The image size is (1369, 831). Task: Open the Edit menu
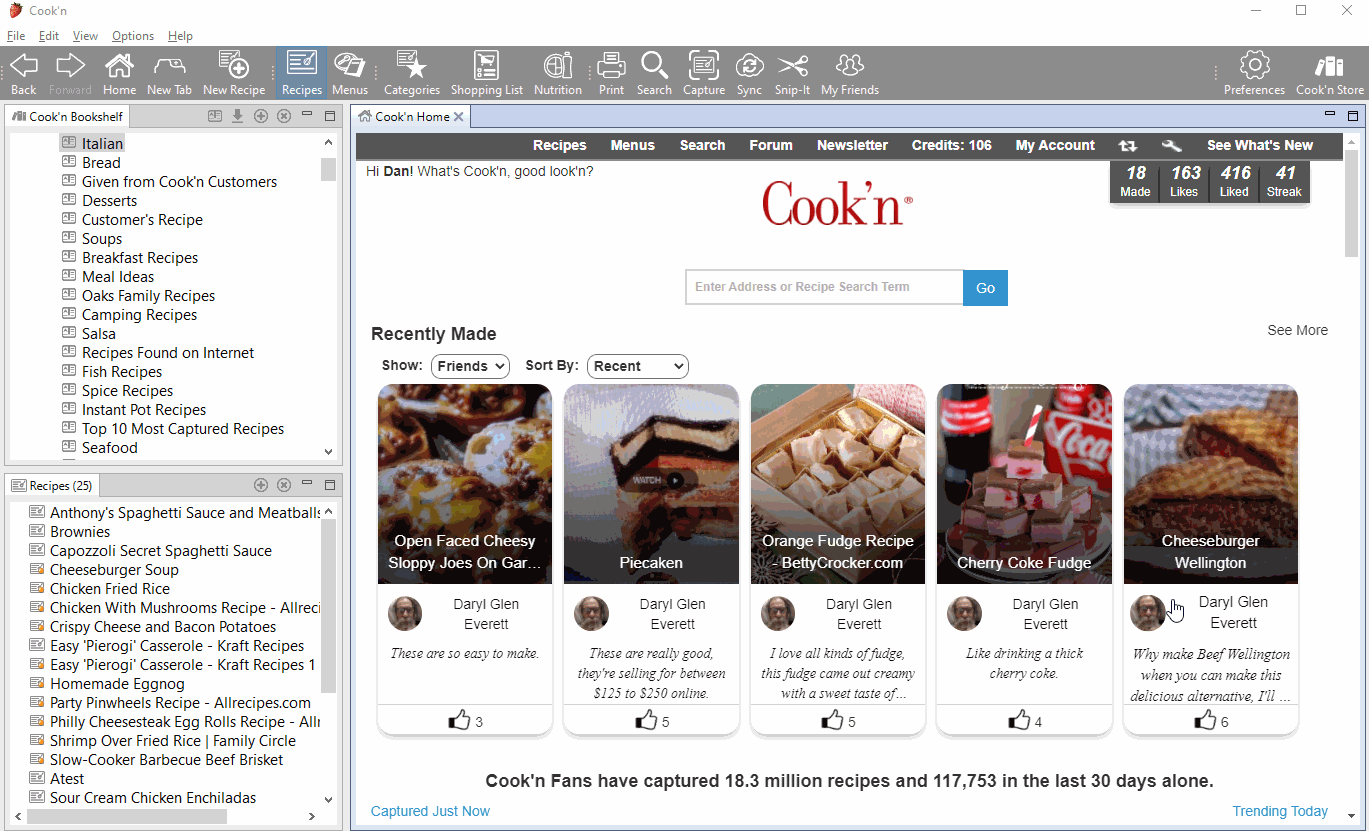[49, 36]
